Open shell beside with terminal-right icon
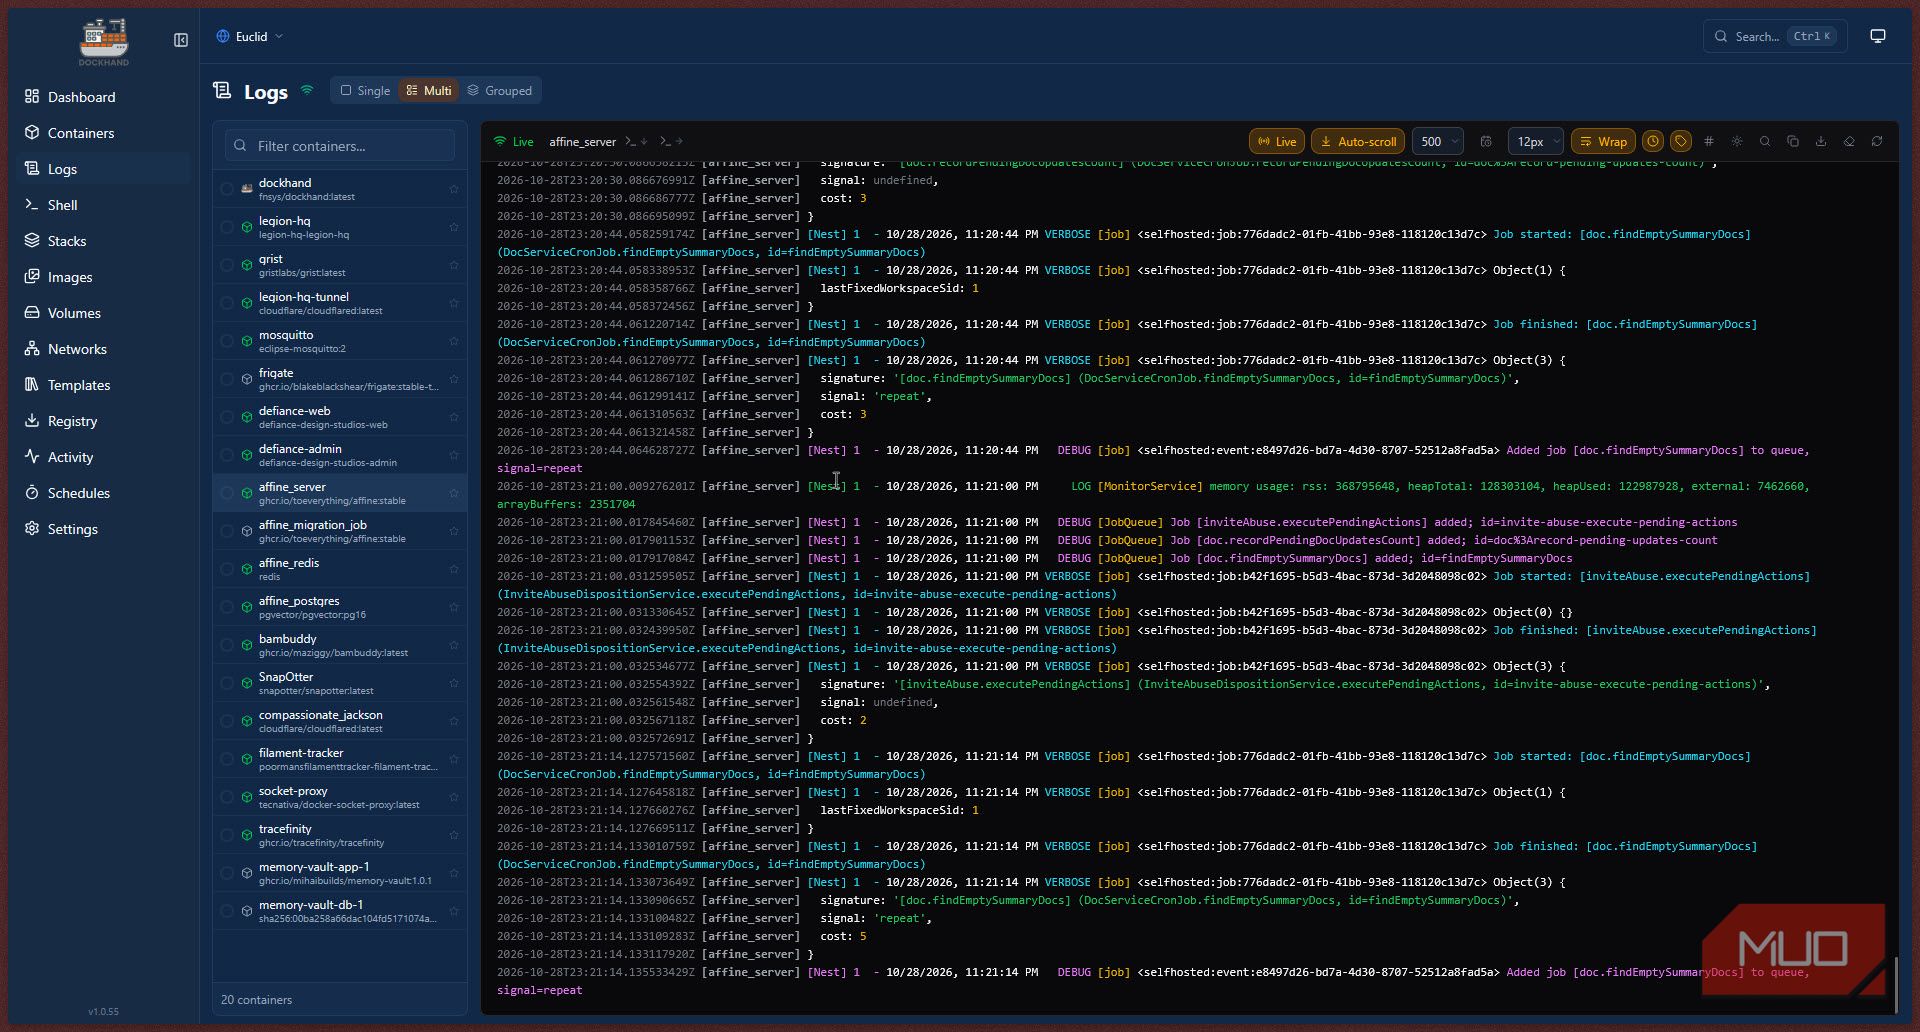The height and width of the screenshot is (1032, 1920). (x=672, y=141)
